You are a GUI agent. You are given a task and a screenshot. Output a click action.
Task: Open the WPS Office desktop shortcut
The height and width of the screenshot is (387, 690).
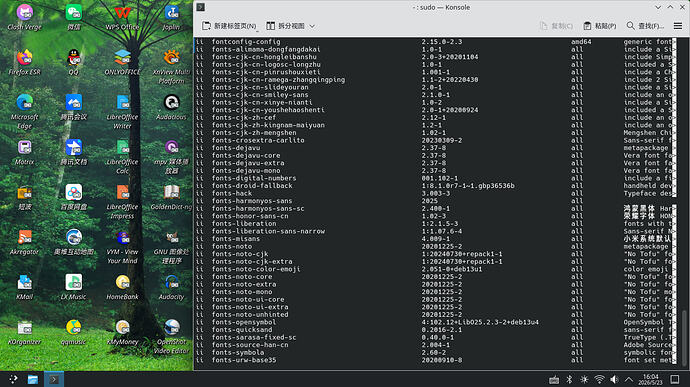122,13
